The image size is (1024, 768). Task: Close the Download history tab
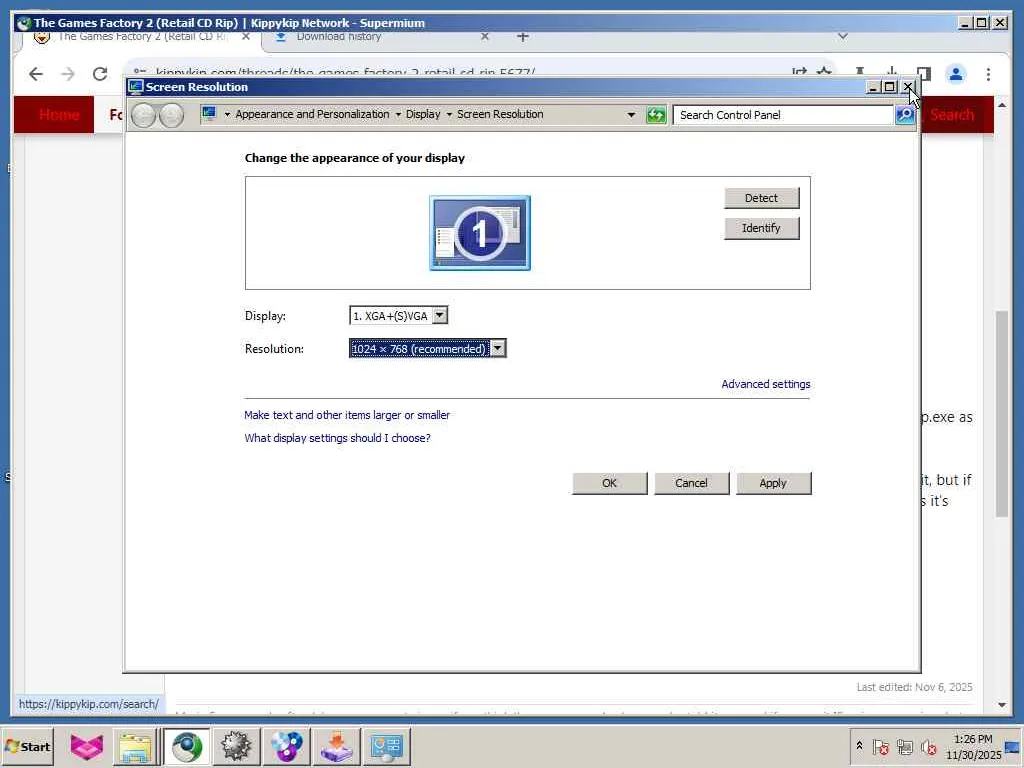pos(485,37)
